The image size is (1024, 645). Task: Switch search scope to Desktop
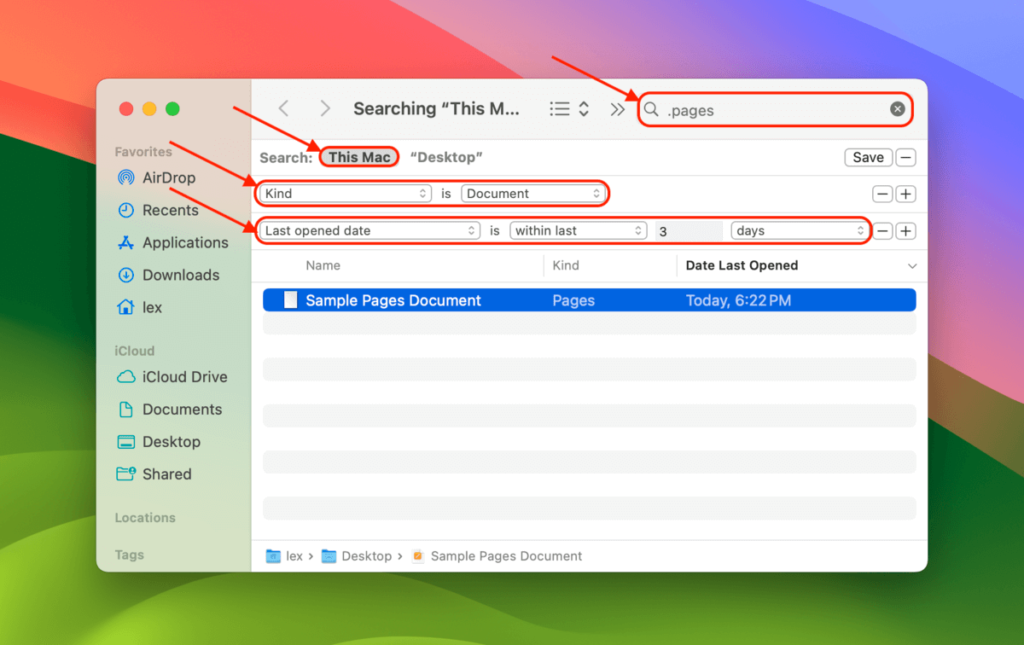pyautogui.click(x=445, y=157)
